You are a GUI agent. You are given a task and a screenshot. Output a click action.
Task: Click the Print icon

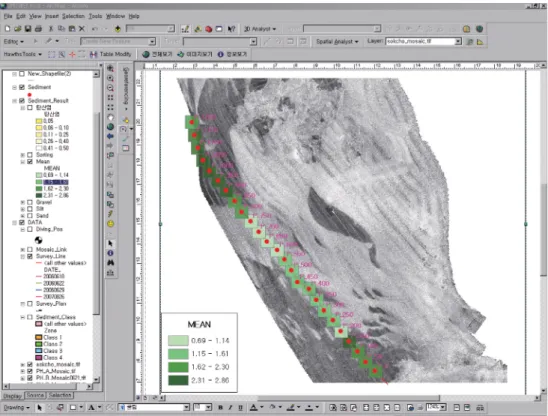pyautogui.click(x=38, y=29)
